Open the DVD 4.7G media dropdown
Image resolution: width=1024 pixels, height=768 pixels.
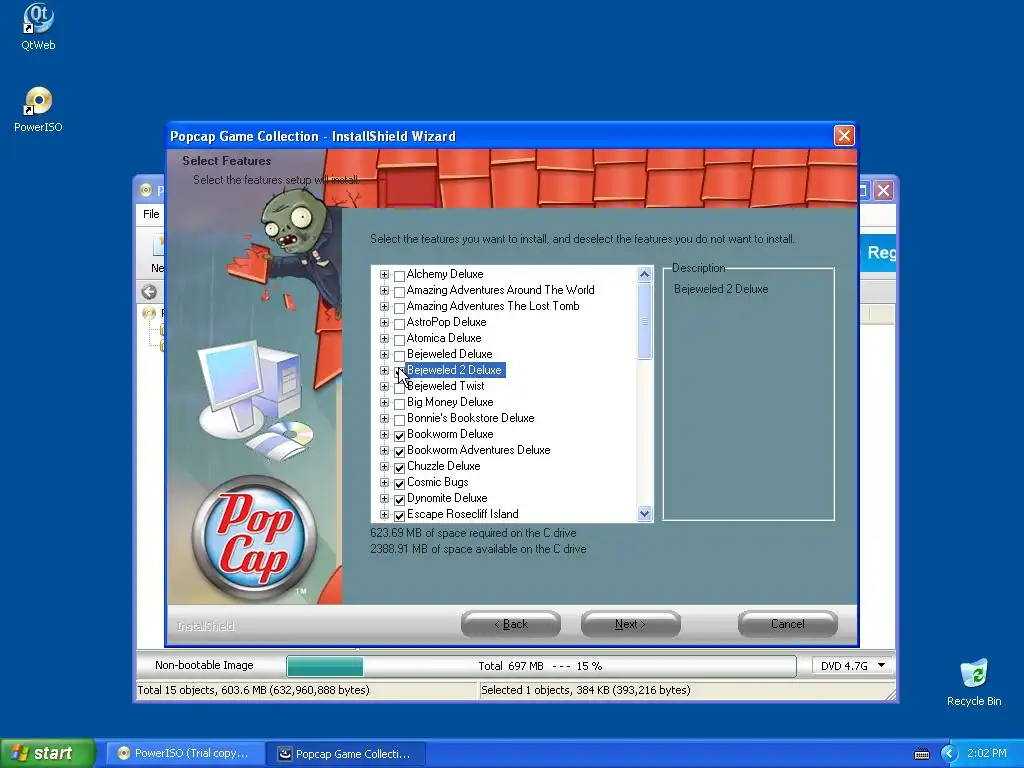882,665
